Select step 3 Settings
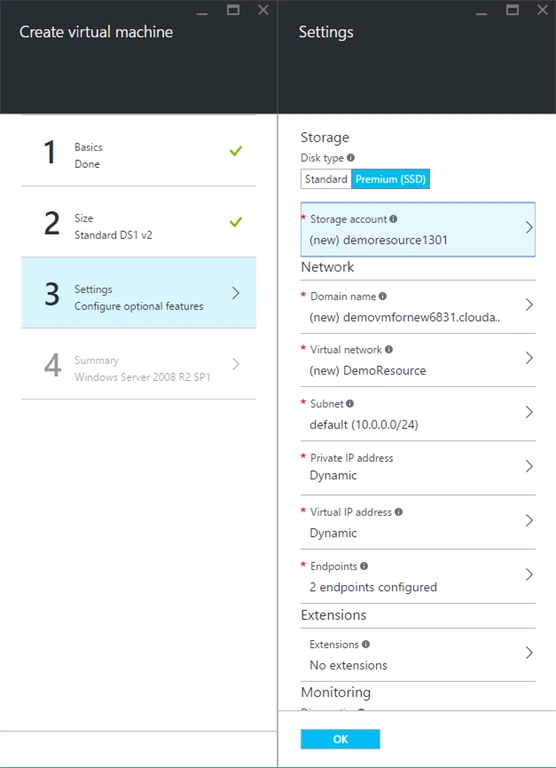 coord(139,293)
